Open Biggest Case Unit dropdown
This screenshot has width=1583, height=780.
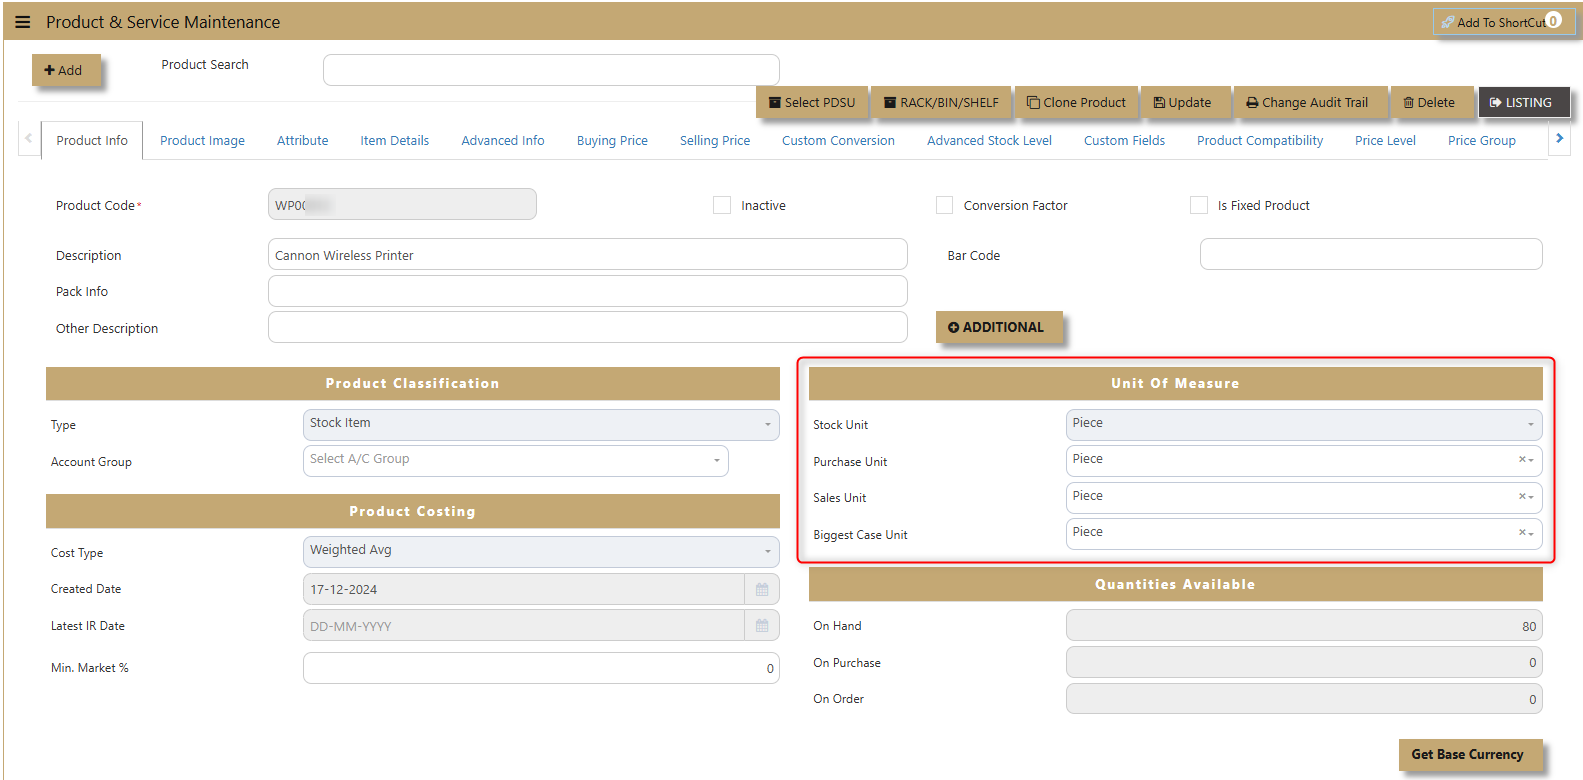coord(1304,533)
